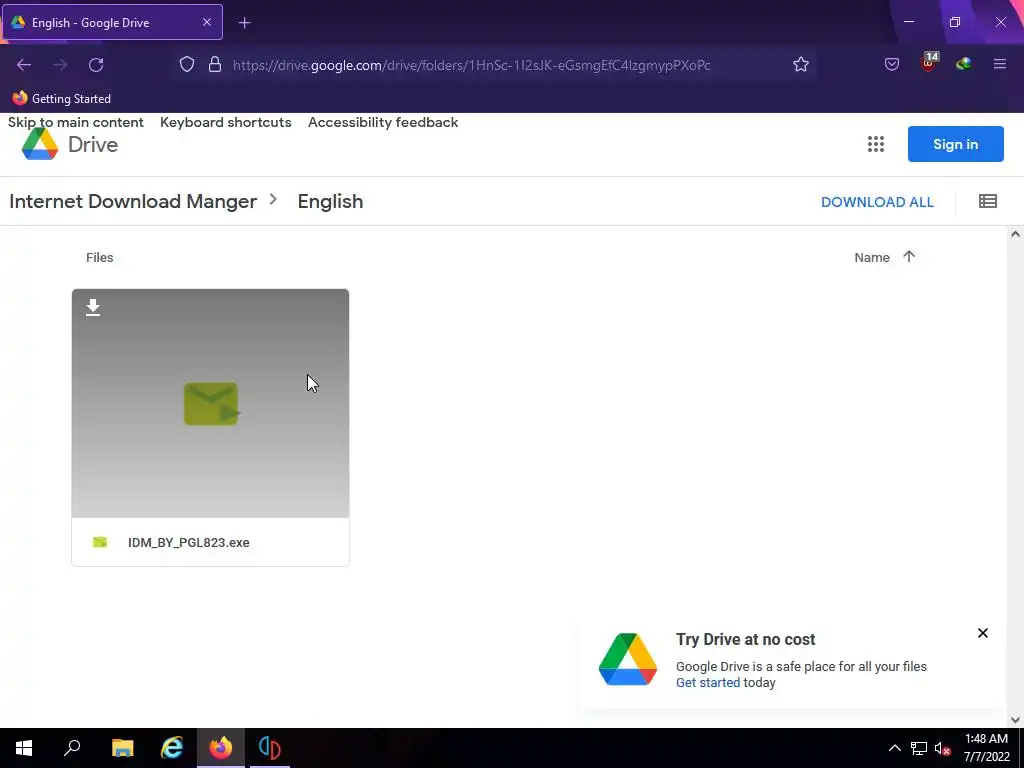Open the Windows Start menu
The height and width of the screenshot is (768, 1024).
(x=24, y=748)
